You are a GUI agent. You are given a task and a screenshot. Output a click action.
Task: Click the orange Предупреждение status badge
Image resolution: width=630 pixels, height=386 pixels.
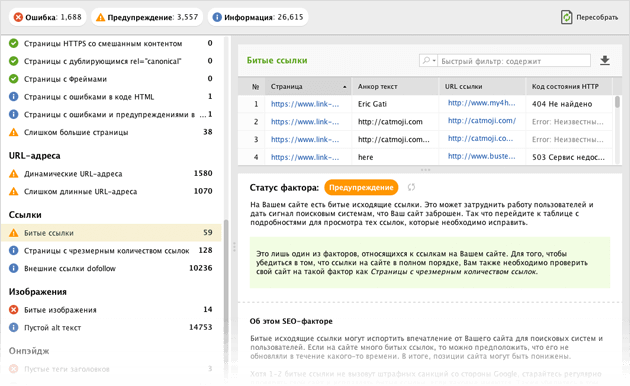(361, 188)
